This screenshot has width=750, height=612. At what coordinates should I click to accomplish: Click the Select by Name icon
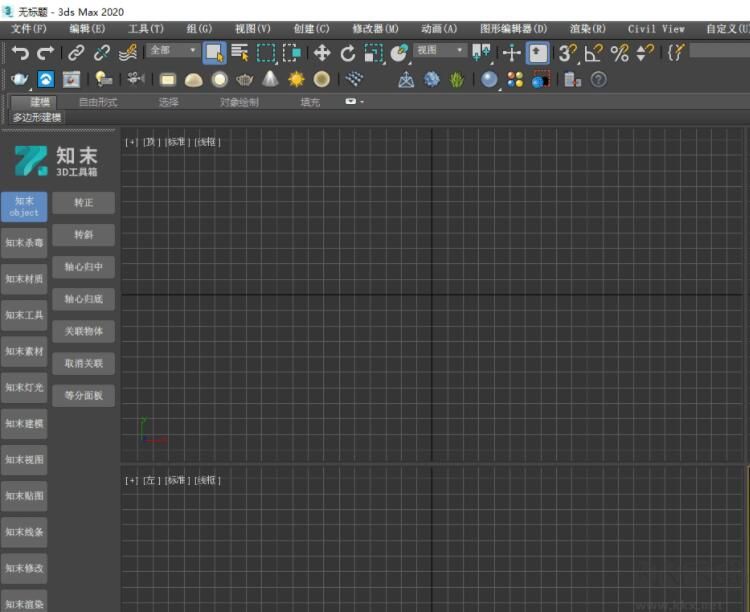click(240, 53)
